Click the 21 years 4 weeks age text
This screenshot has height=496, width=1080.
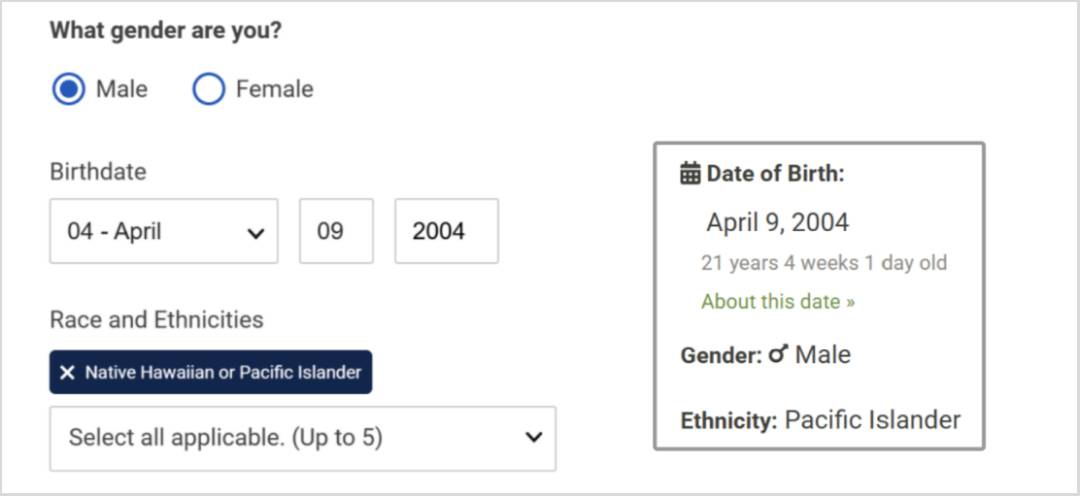tap(824, 262)
